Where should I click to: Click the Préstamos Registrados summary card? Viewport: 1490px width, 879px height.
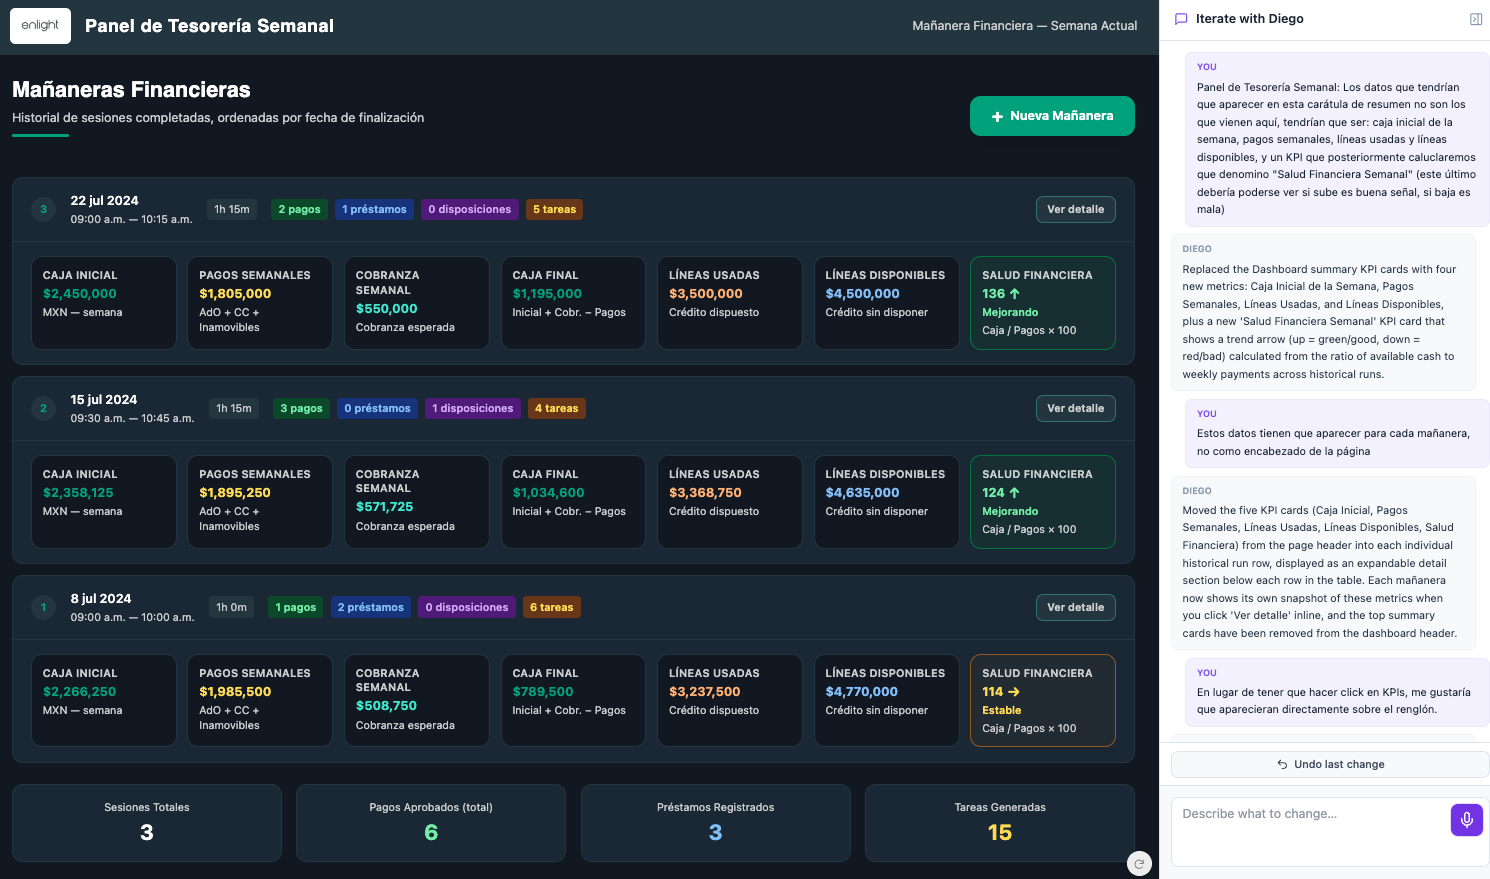(716, 822)
